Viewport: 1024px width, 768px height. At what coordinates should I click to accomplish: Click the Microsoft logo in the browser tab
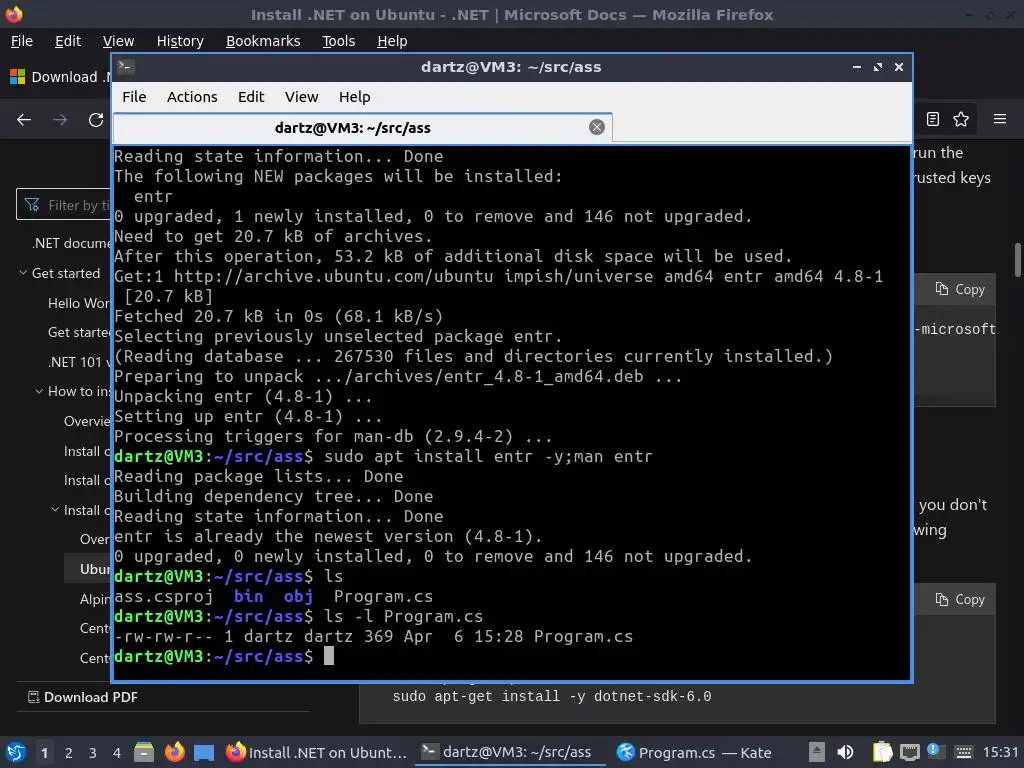[x=18, y=77]
